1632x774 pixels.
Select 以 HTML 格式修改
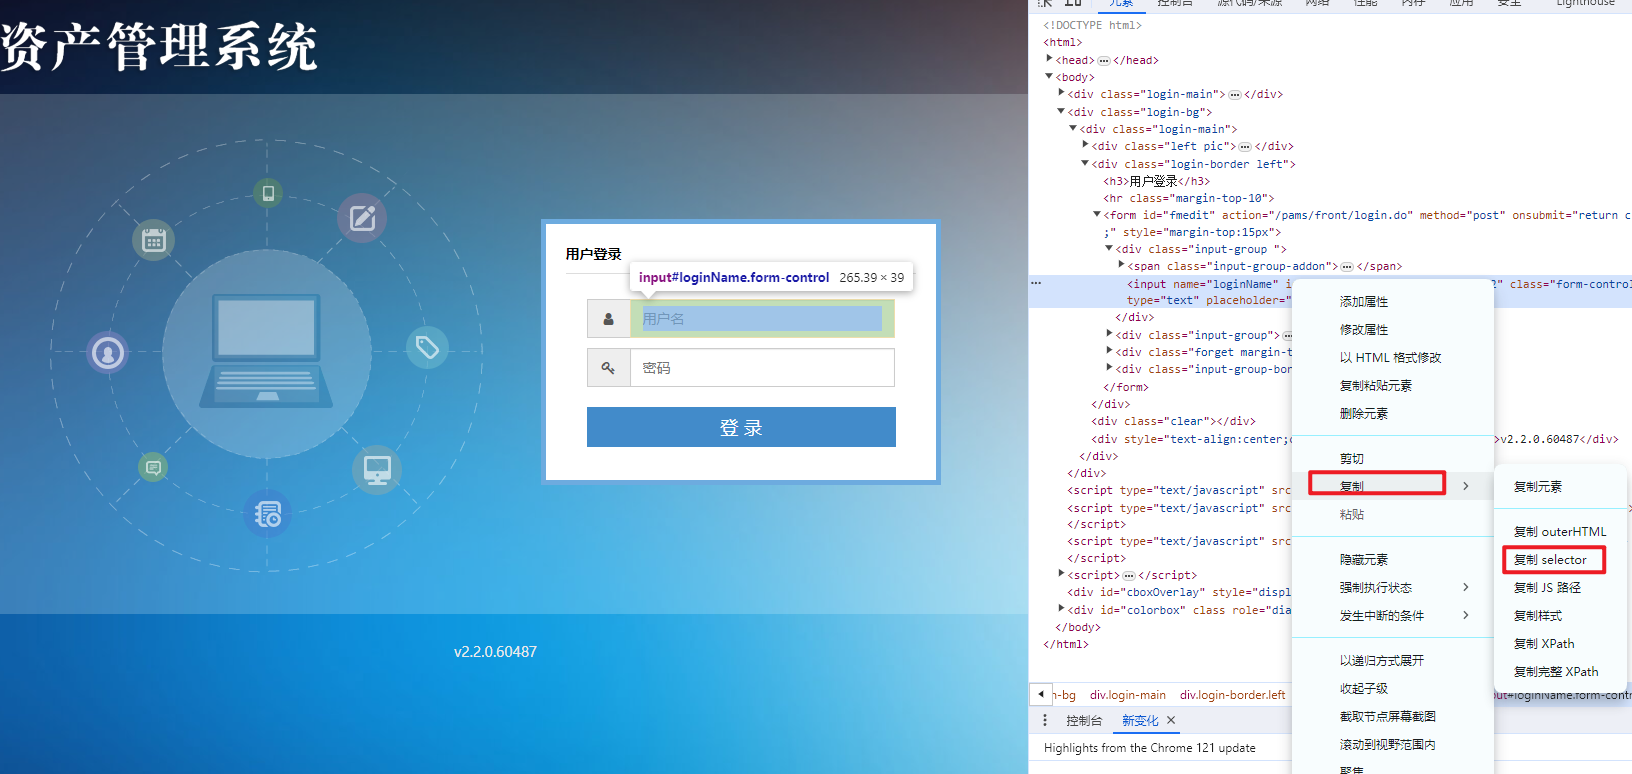click(x=1393, y=357)
